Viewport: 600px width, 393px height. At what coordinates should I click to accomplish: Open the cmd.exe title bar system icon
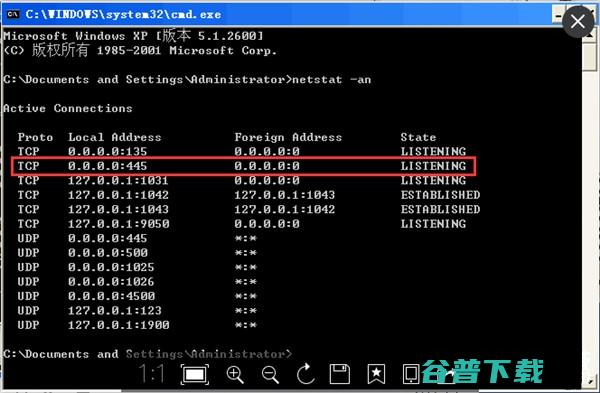pyautogui.click(x=13, y=14)
